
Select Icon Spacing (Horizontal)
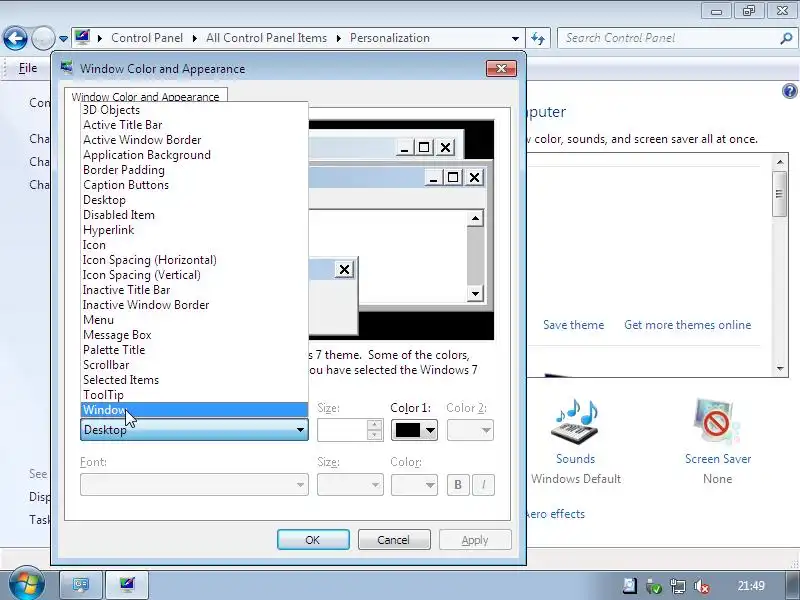point(194,260)
